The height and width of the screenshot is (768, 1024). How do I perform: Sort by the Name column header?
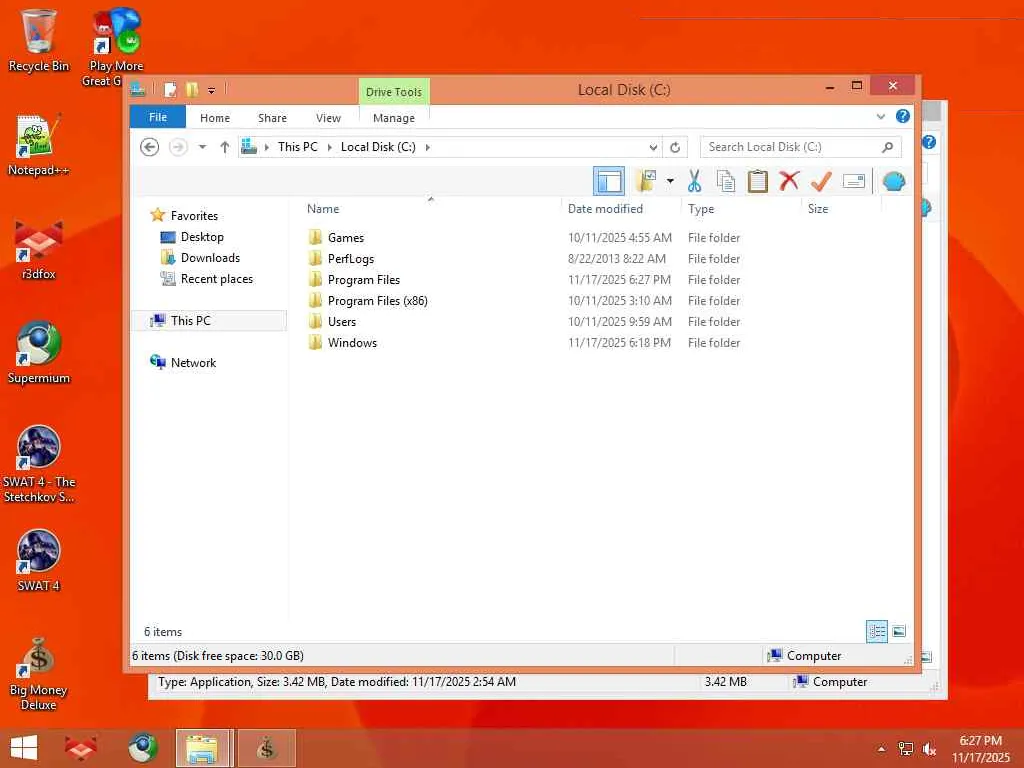(323, 209)
